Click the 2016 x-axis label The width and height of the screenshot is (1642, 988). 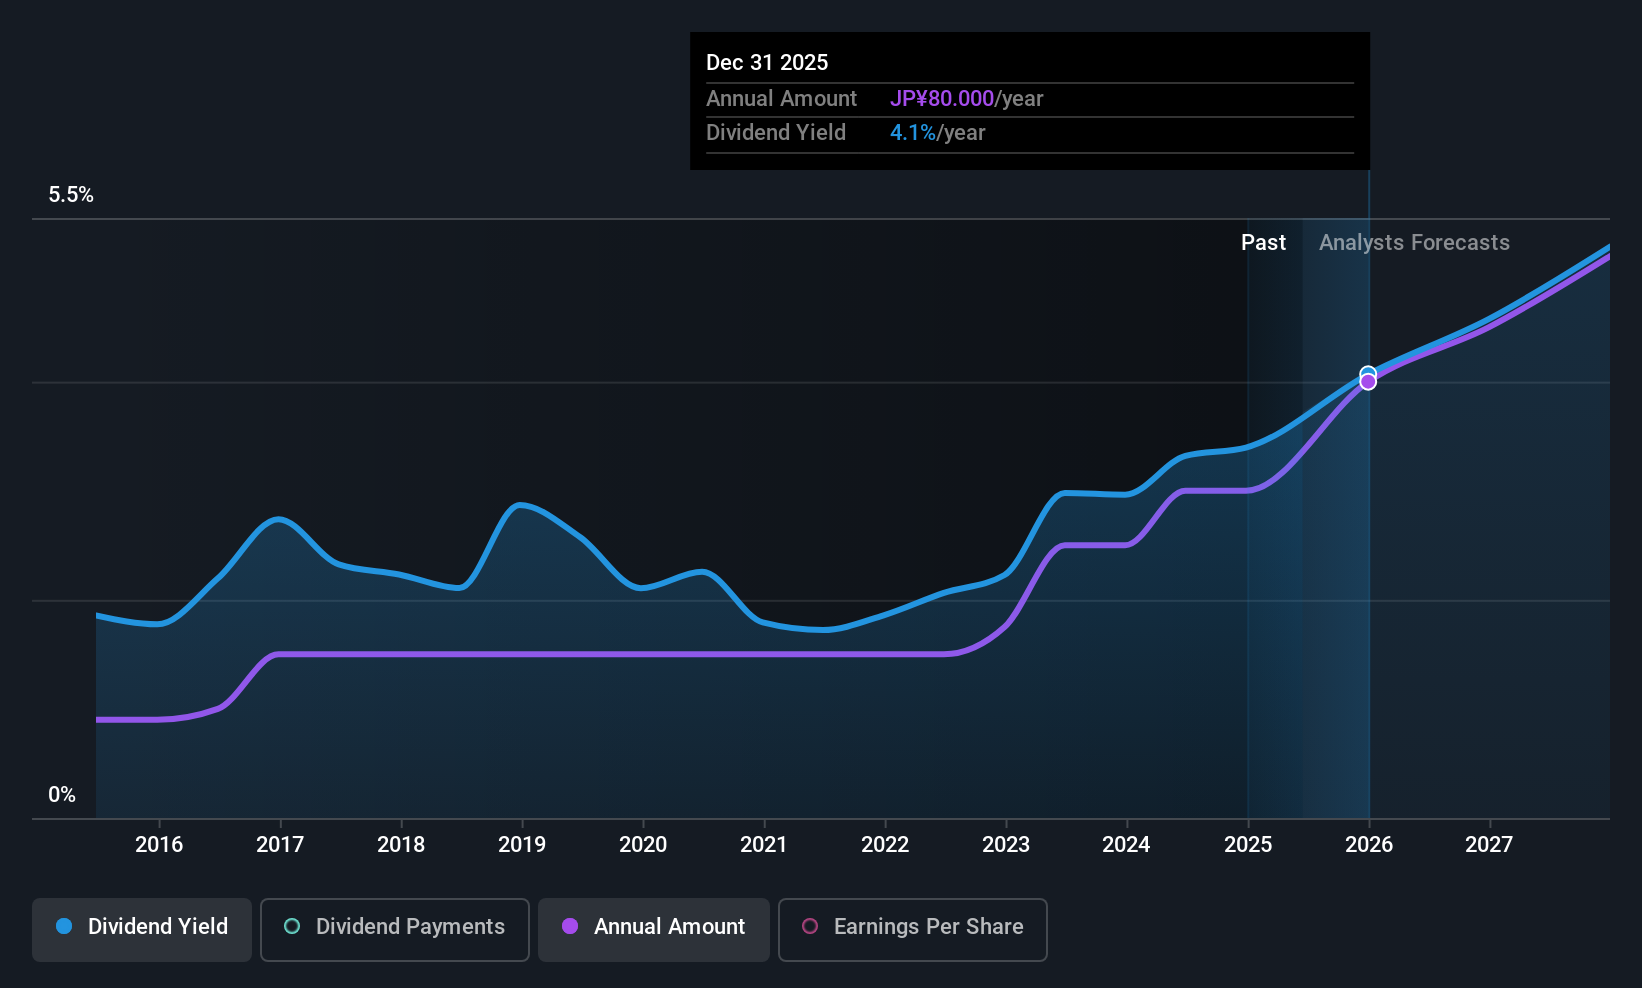point(159,845)
